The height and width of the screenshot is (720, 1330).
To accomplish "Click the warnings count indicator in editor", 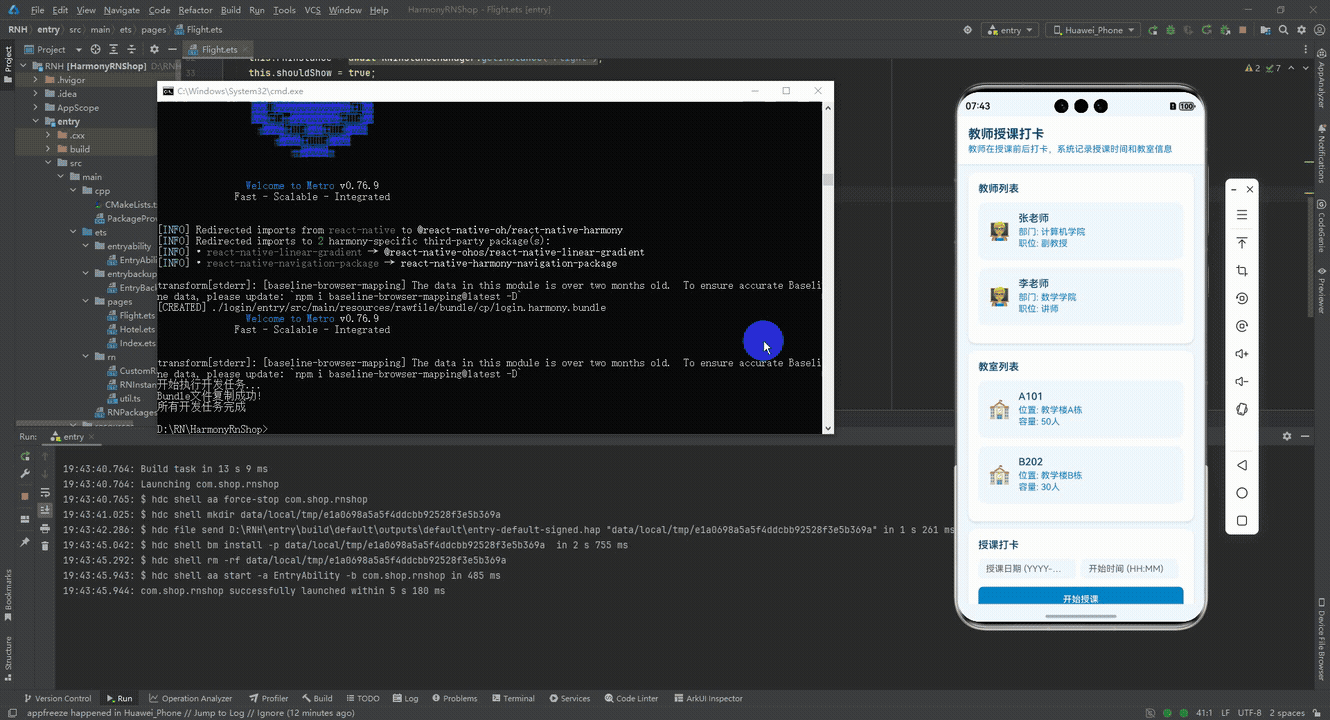I will pyautogui.click(x=1251, y=68).
